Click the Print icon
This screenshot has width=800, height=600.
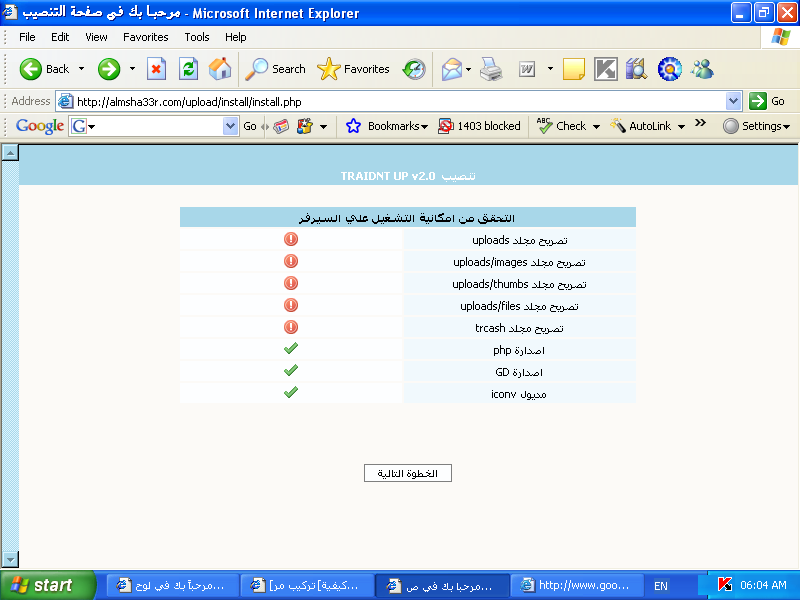490,69
